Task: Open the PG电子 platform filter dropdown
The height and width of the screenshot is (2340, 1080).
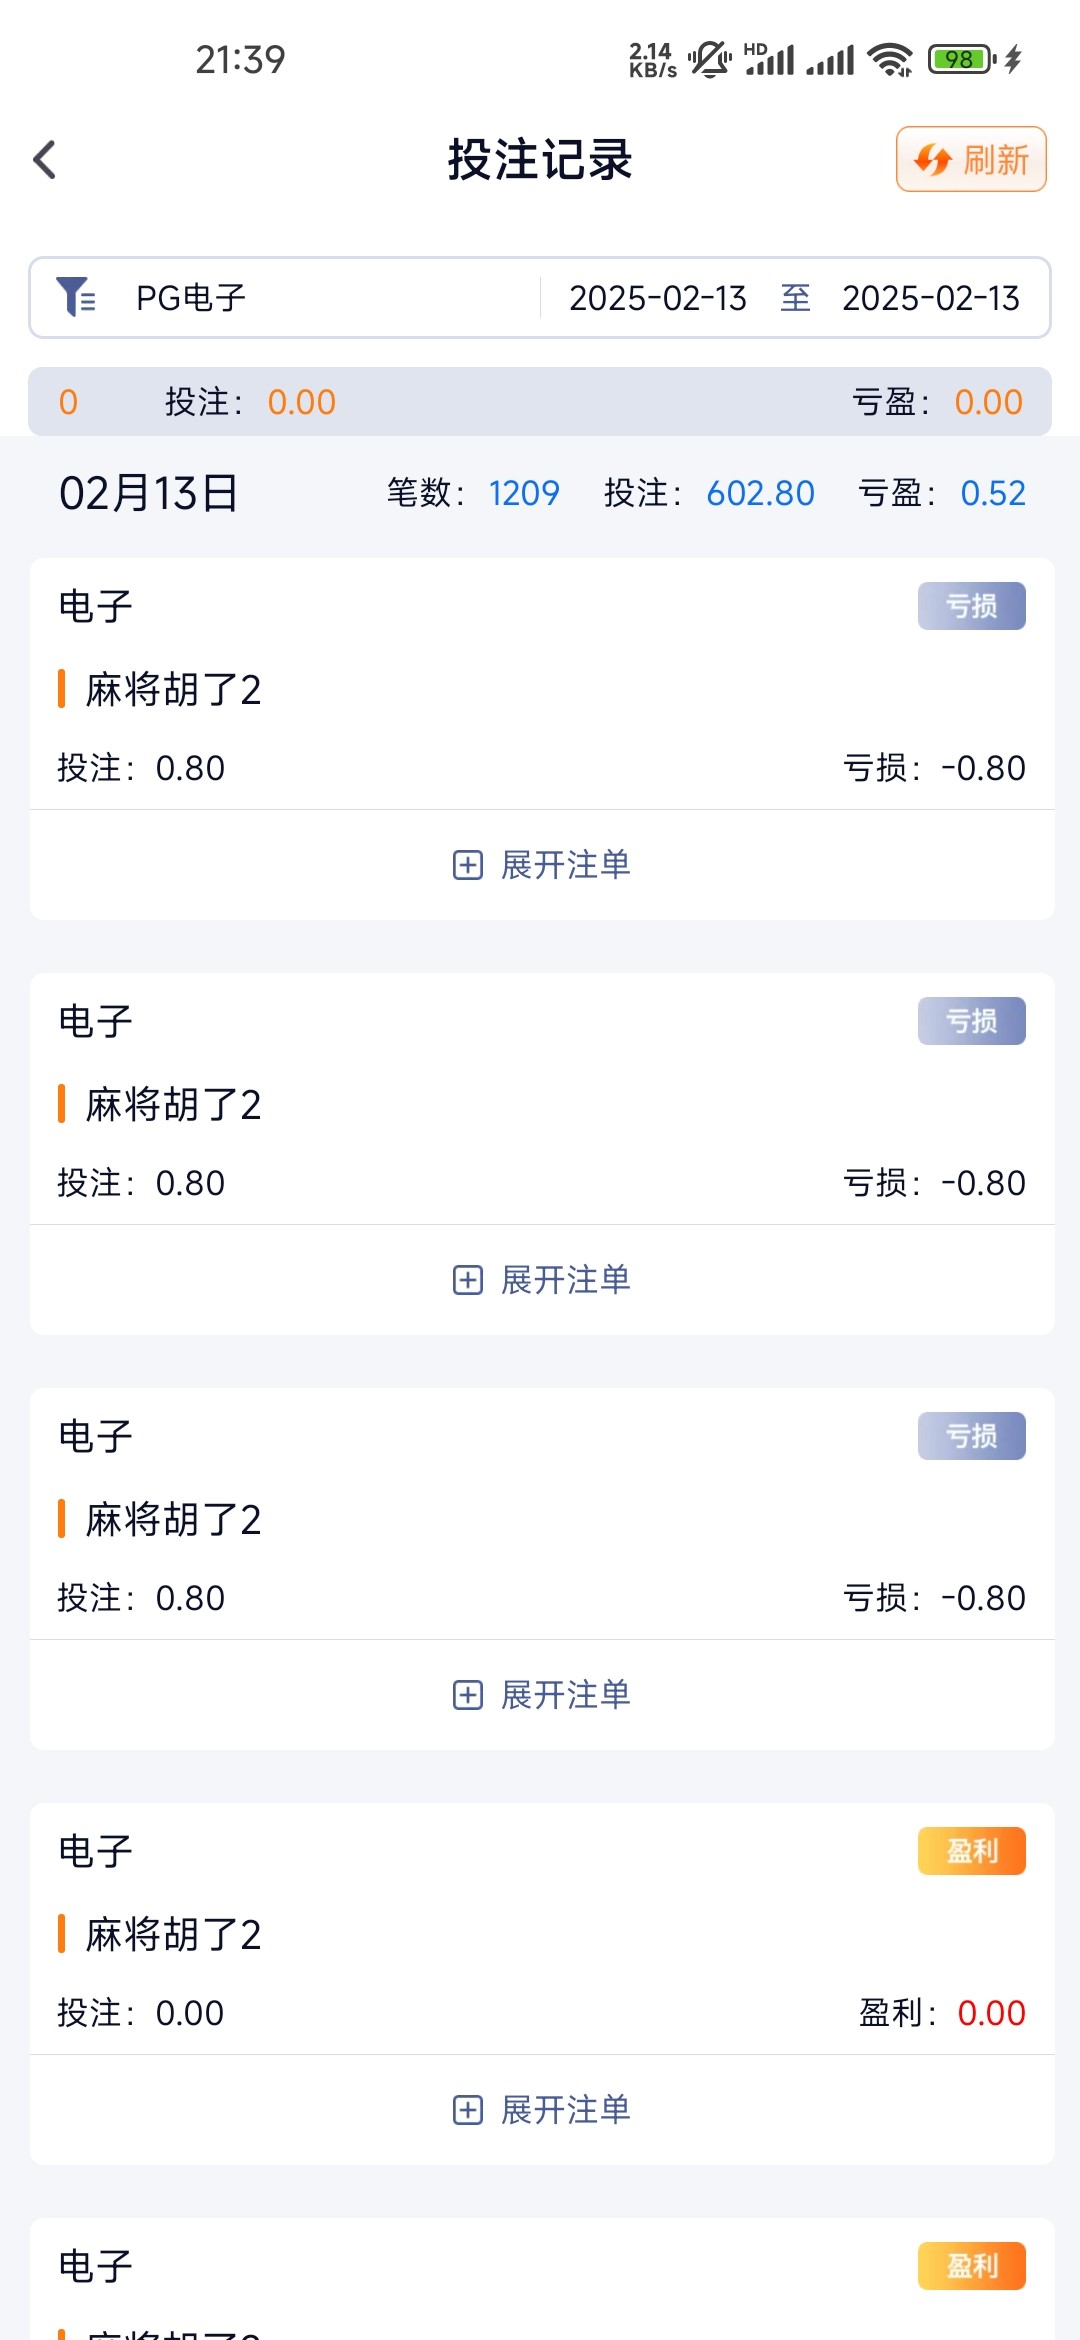Action: (190, 298)
